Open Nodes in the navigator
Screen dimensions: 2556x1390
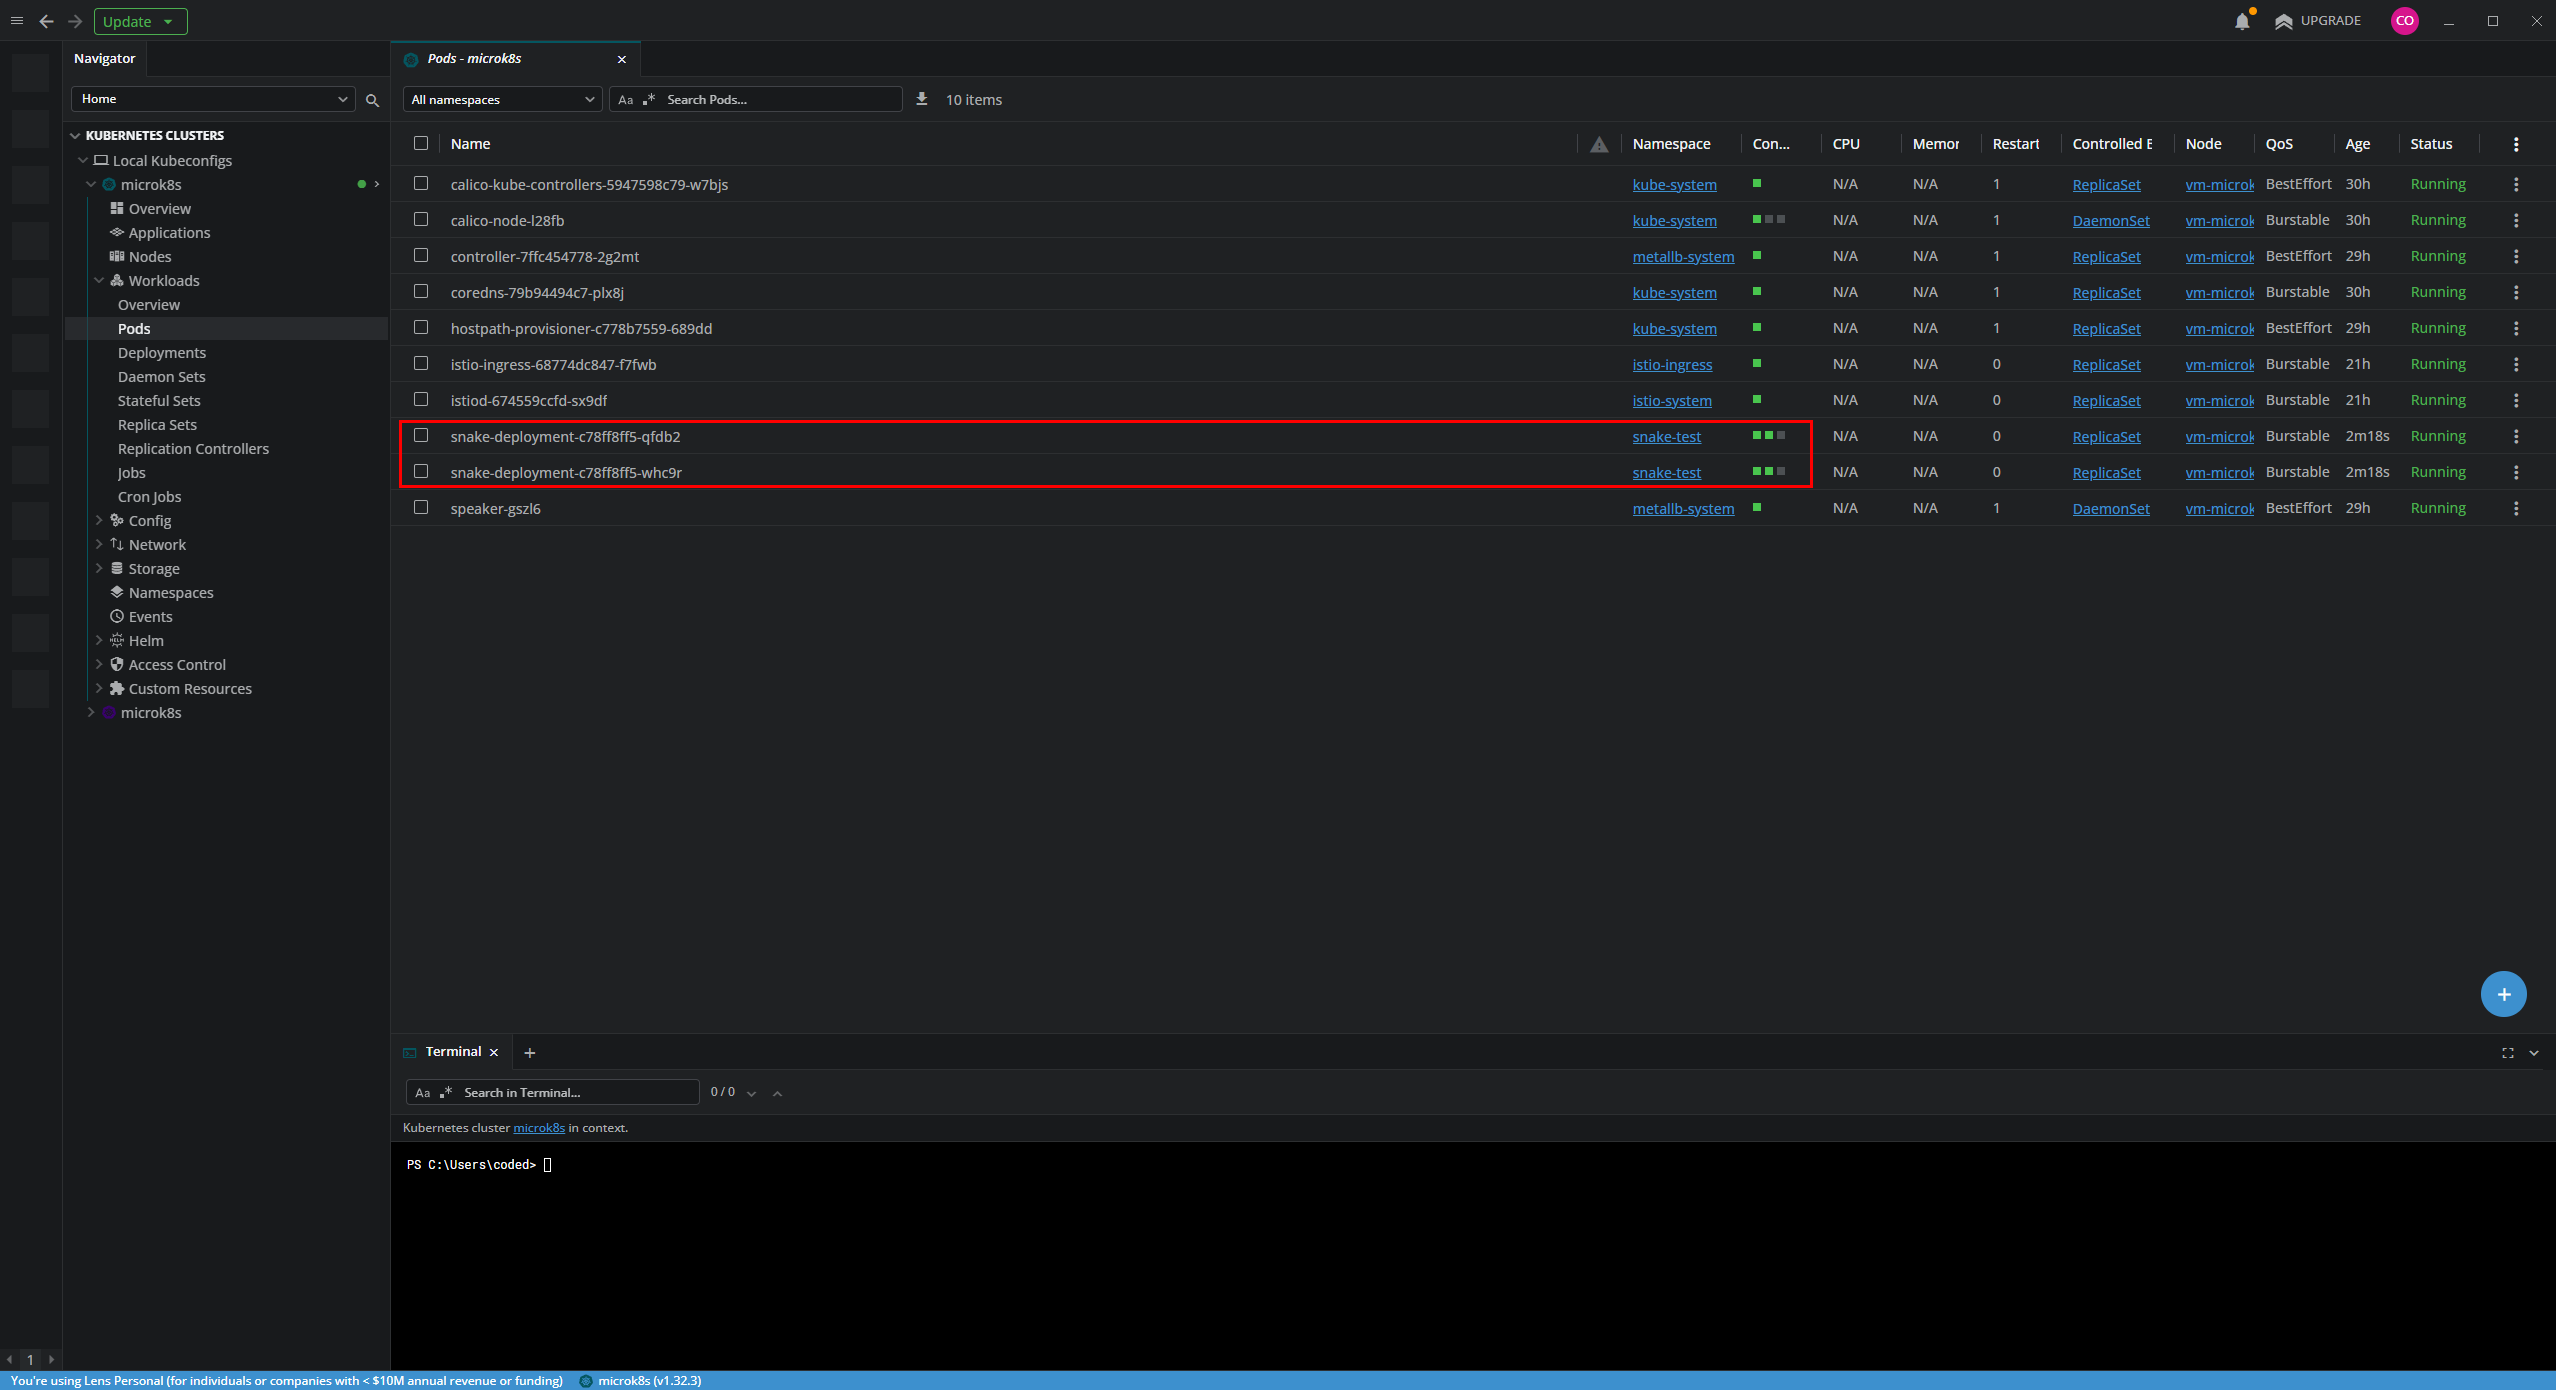click(150, 256)
